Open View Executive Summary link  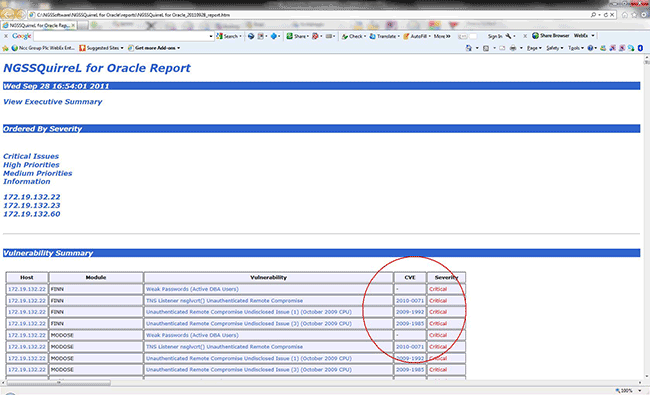click(53, 102)
